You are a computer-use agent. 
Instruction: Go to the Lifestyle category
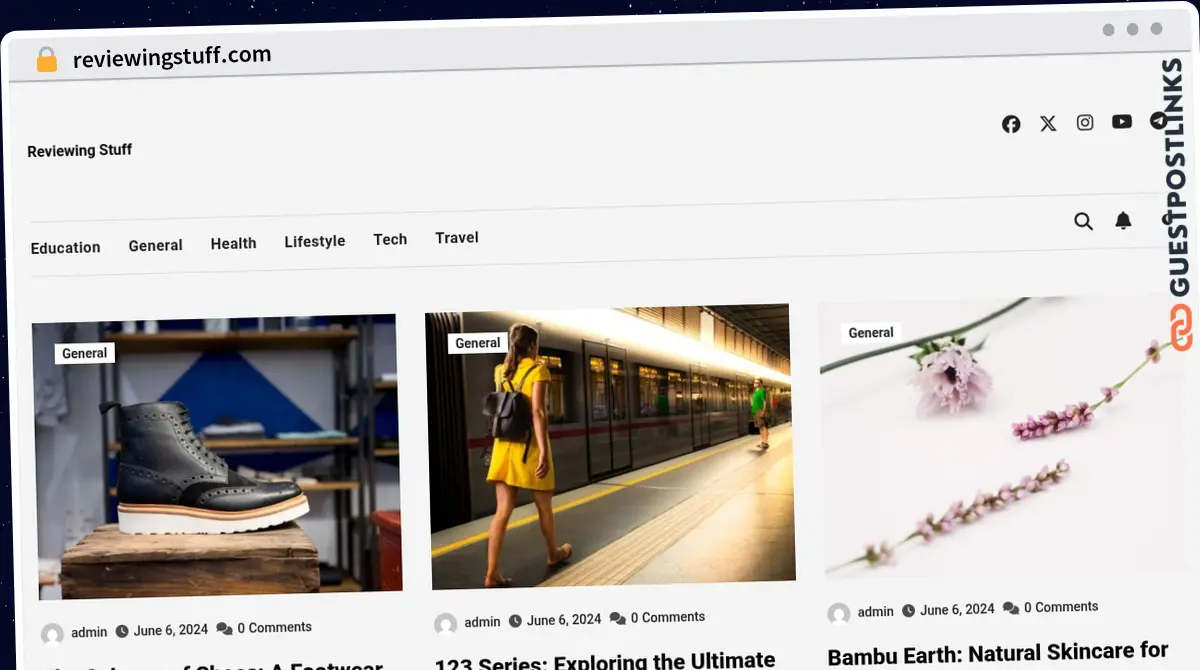coord(315,241)
